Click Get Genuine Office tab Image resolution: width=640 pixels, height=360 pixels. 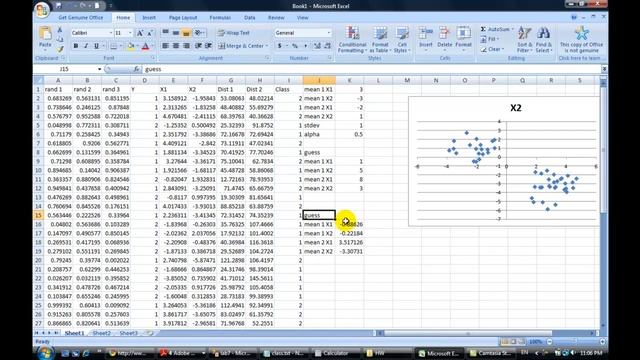coord(81,18)
